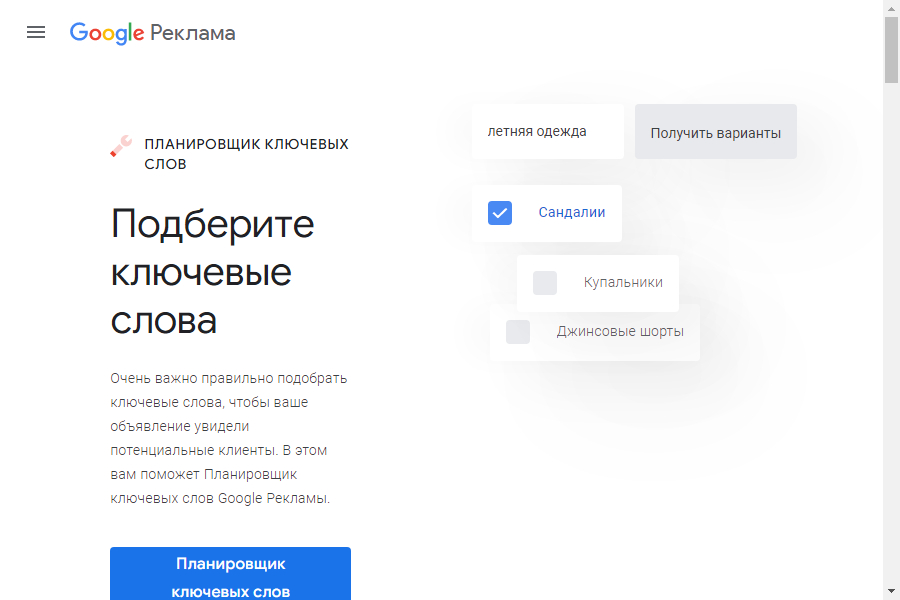Image resolution: width=900 pixels, height=600 pixels.
Task: Enable the Джинсовые шорты checkbox
Action: pos(518,332)
